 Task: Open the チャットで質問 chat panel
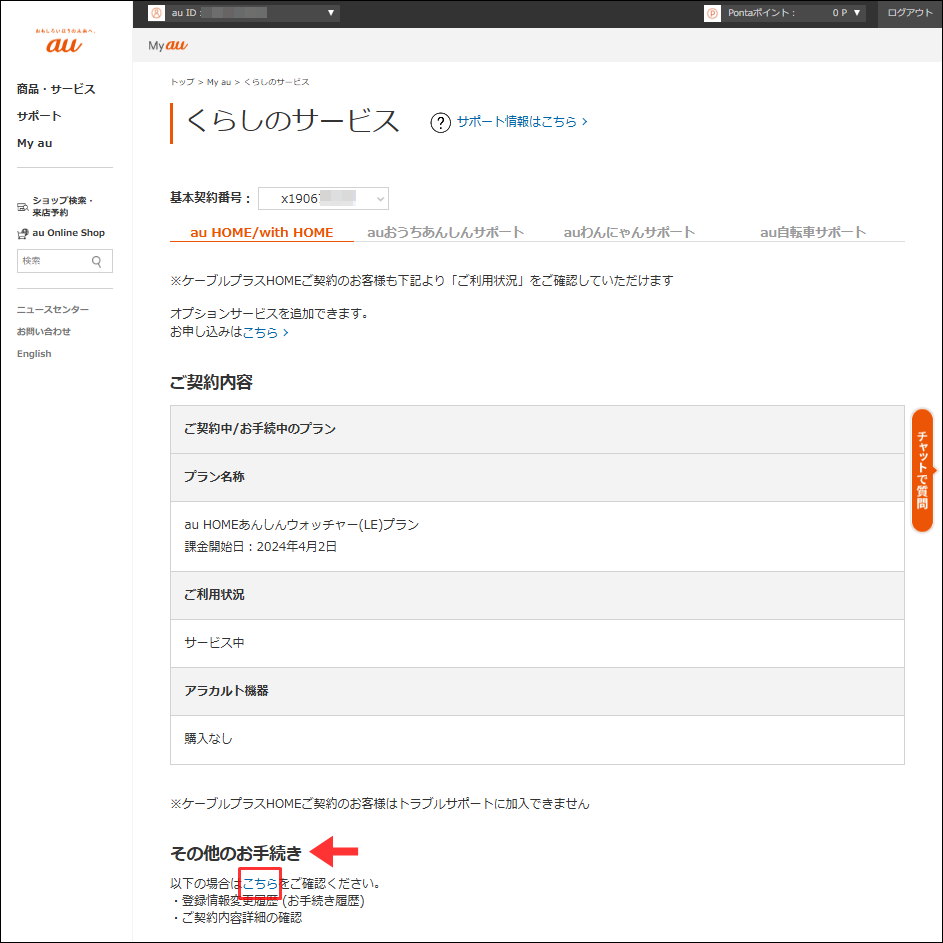point(921,470)
